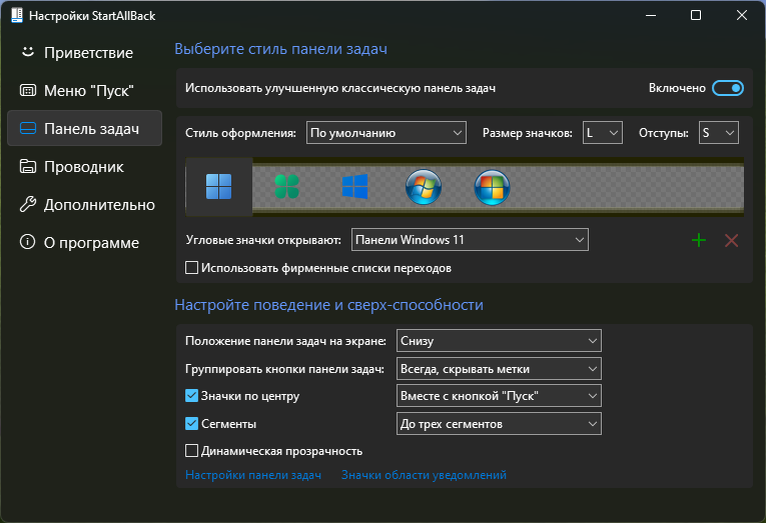
Task: Choose the green clover start button icon
Action: point(287,187)
